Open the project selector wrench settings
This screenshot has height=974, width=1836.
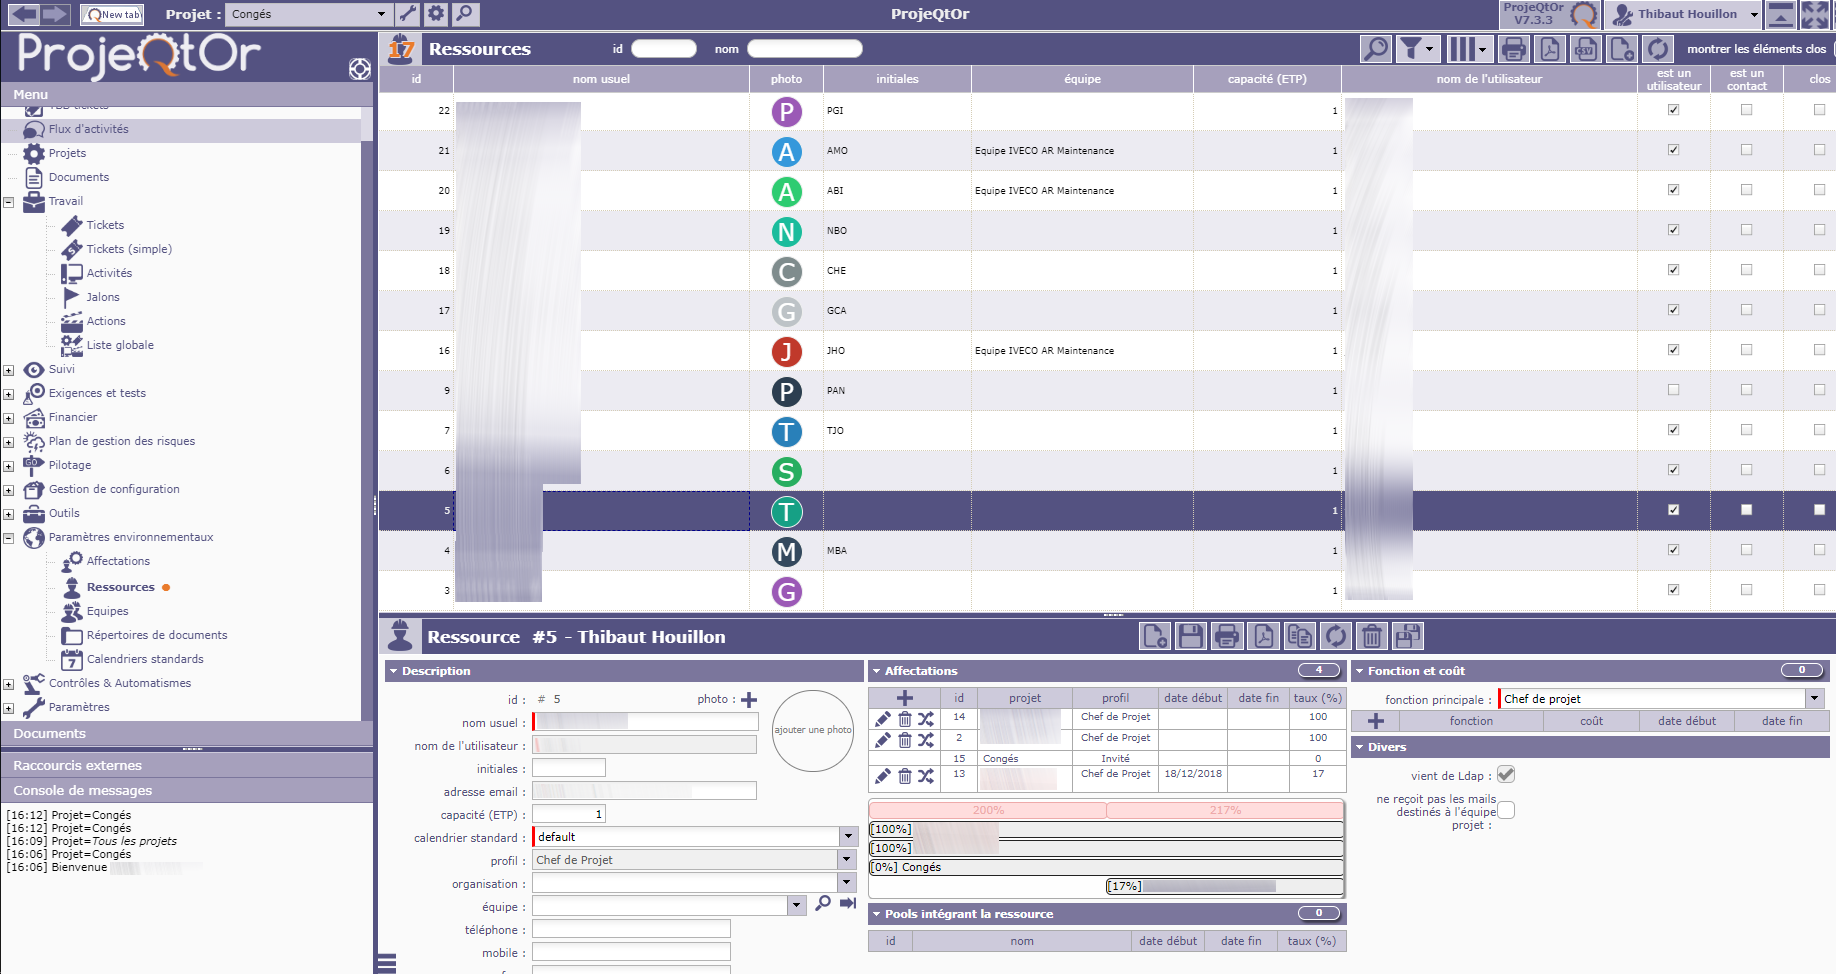coord(408,14)
